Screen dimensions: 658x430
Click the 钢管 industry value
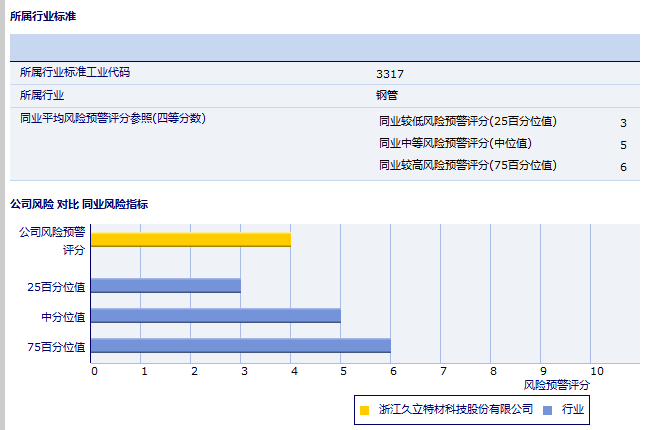tap(387, 96)
